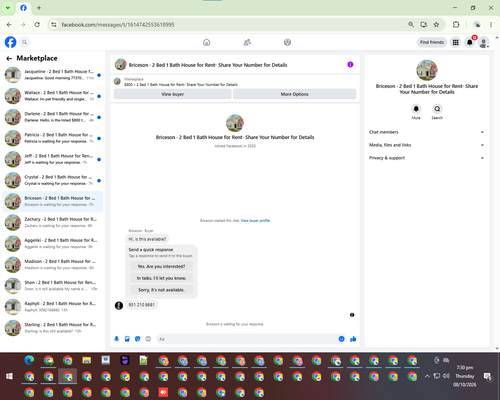Open Zachary's conversation
500x400 pixels.
tap(53, 222)
